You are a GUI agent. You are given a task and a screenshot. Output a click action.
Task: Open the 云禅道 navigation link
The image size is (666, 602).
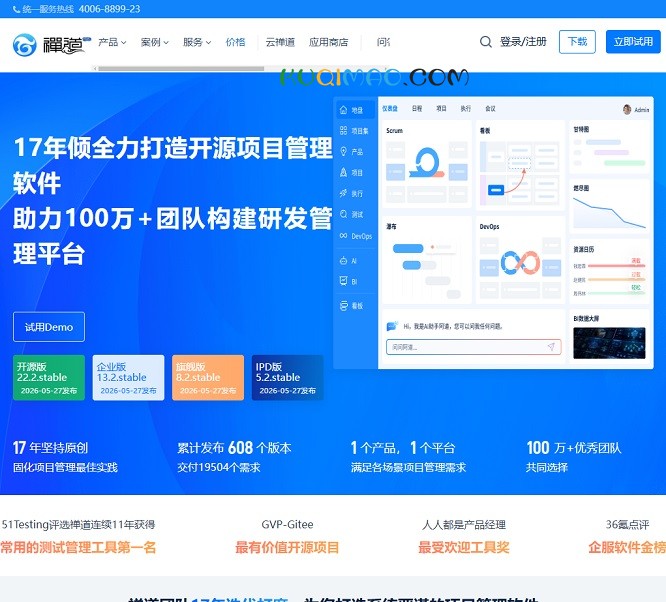[280, 42]
